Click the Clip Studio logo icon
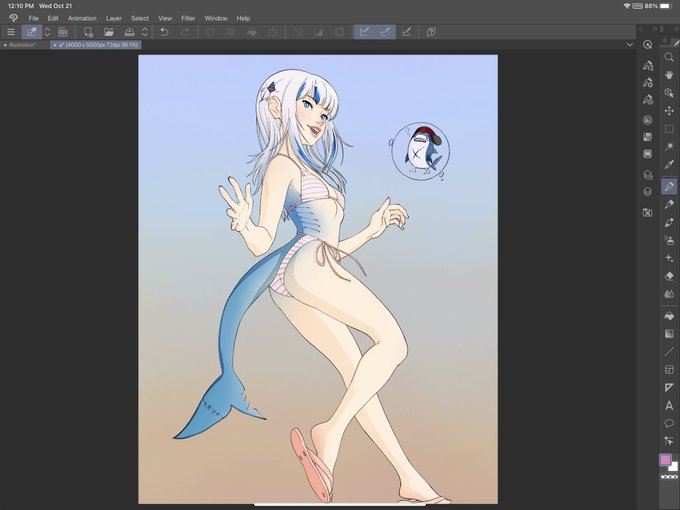The image size is (680, 510). click(13, 18)
